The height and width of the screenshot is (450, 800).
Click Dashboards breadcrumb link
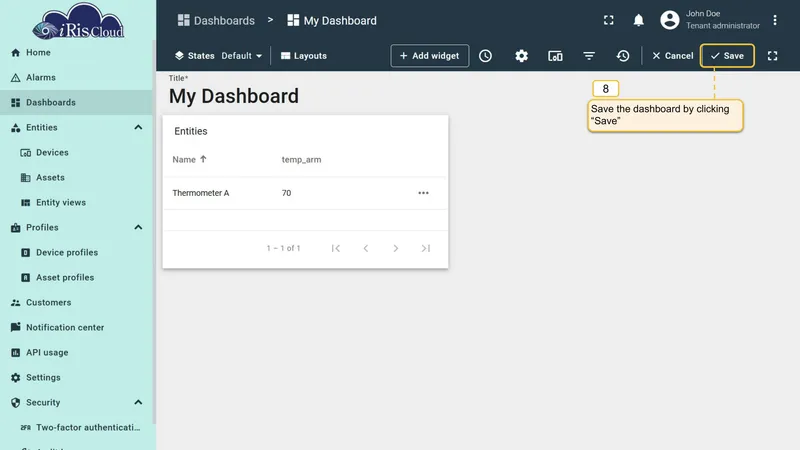[x=216, y=20]
